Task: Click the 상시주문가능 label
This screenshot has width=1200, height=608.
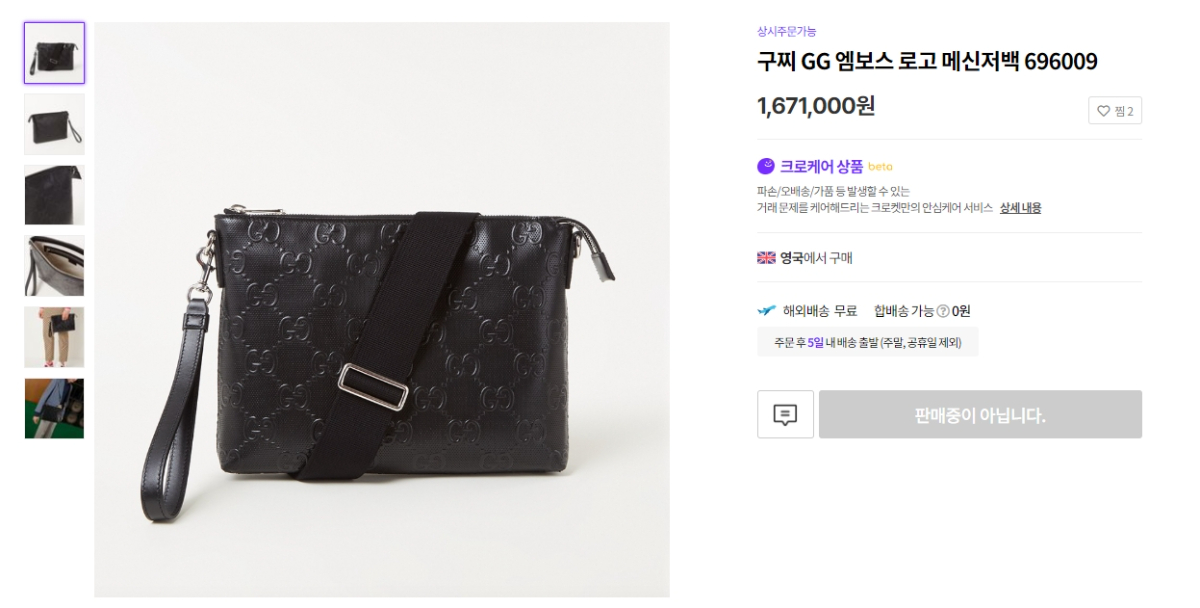Action: (x=787, y=31)
